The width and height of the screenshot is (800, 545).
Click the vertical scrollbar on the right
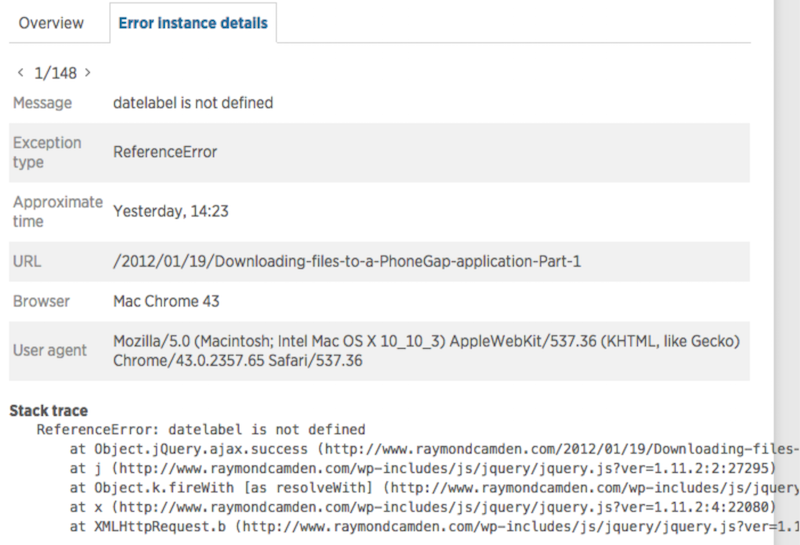[787, 272]
